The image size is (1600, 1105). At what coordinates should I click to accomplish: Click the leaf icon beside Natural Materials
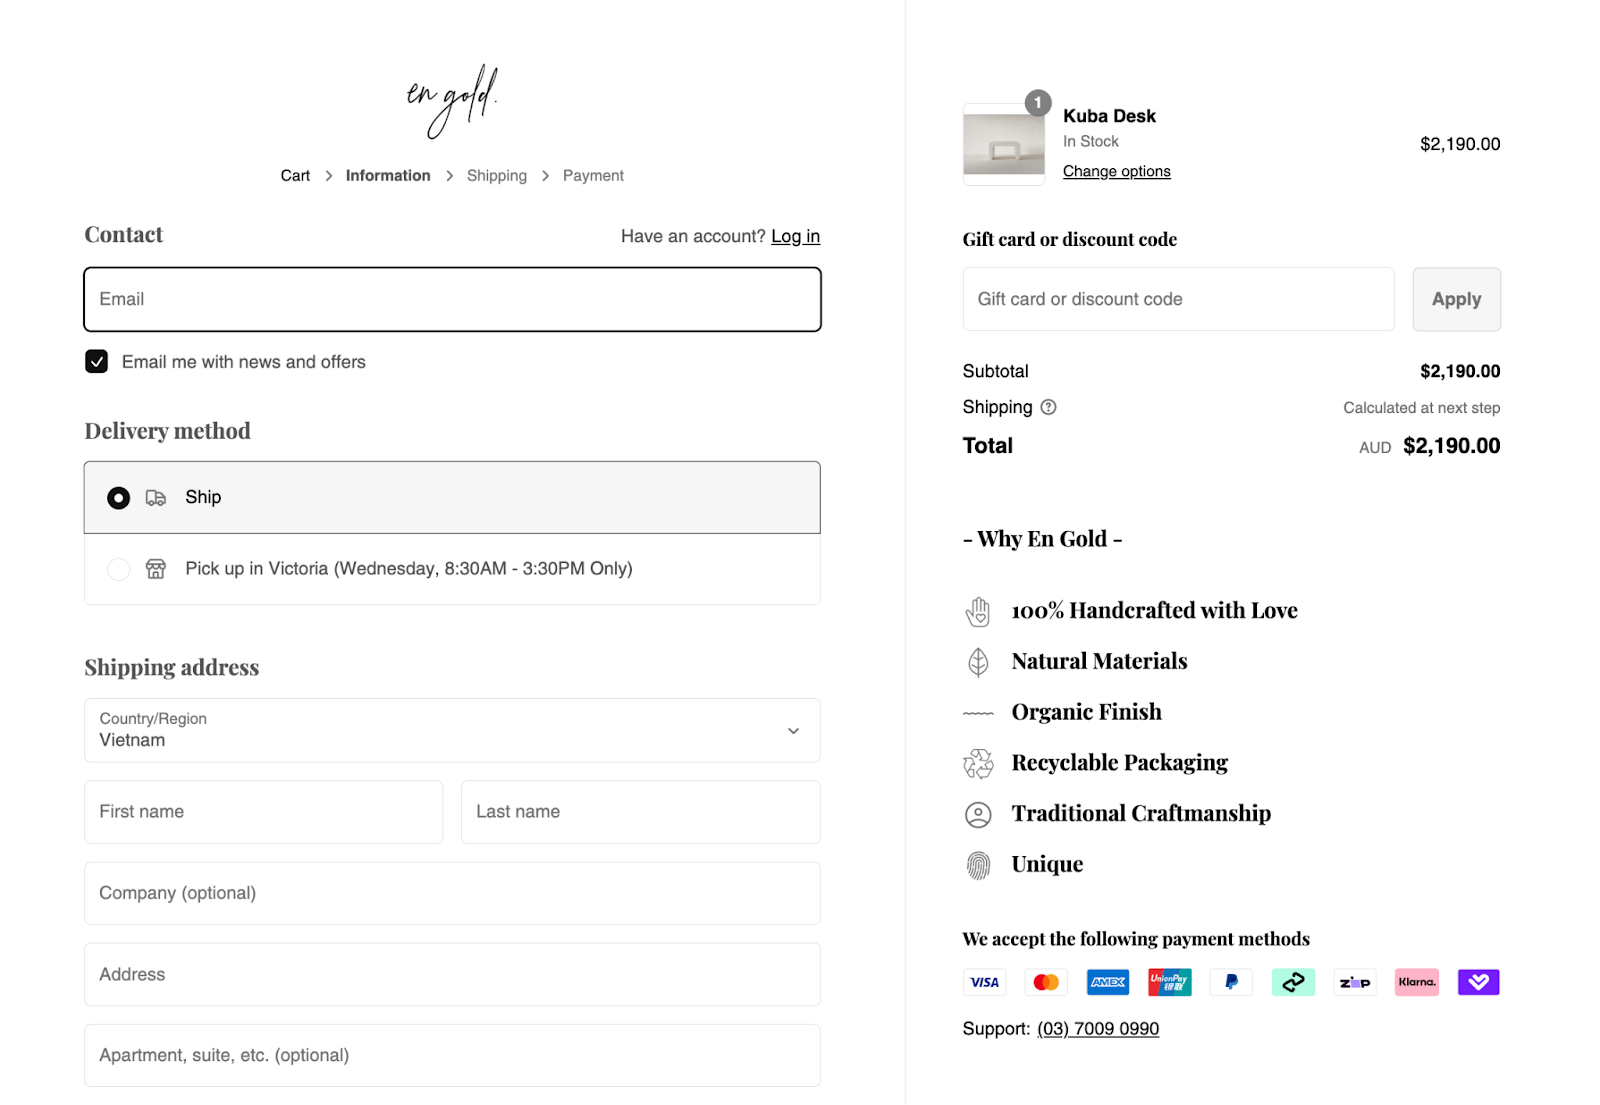978,662
